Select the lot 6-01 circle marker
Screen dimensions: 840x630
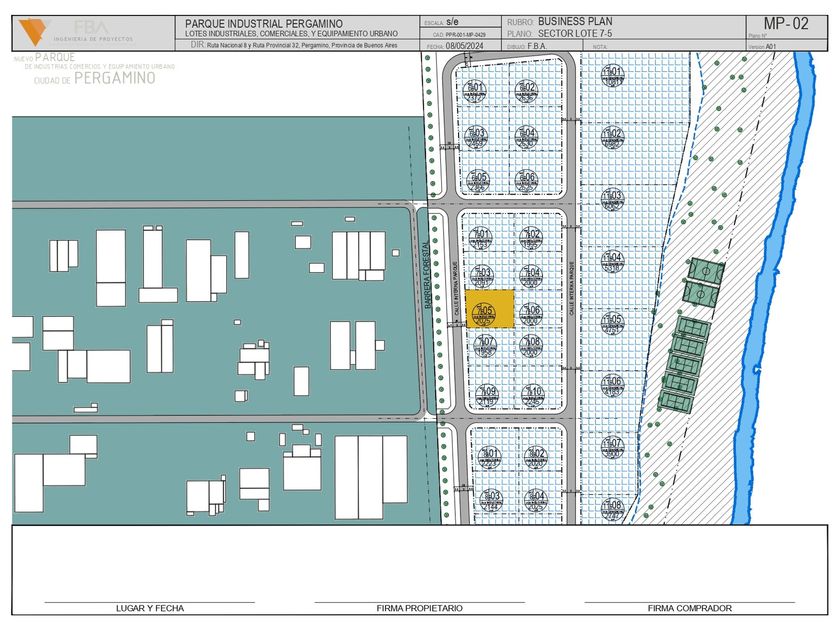(475, 91)
